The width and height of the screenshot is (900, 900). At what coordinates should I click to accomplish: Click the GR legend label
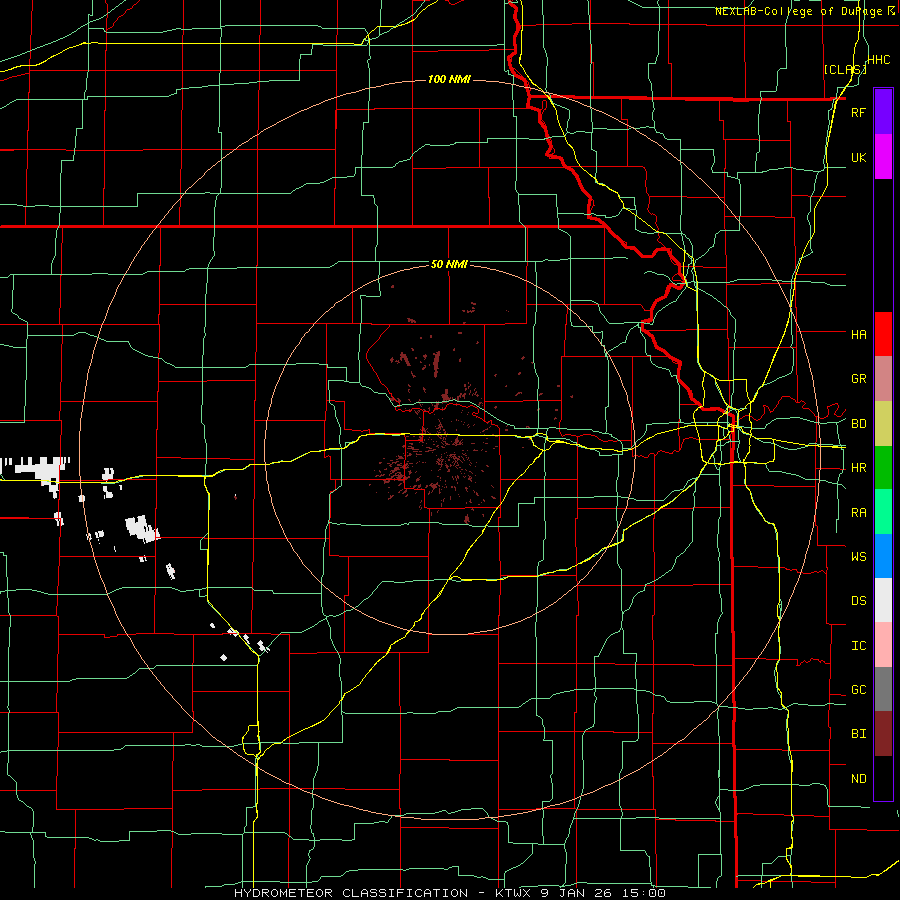click(x=858, y=379)
